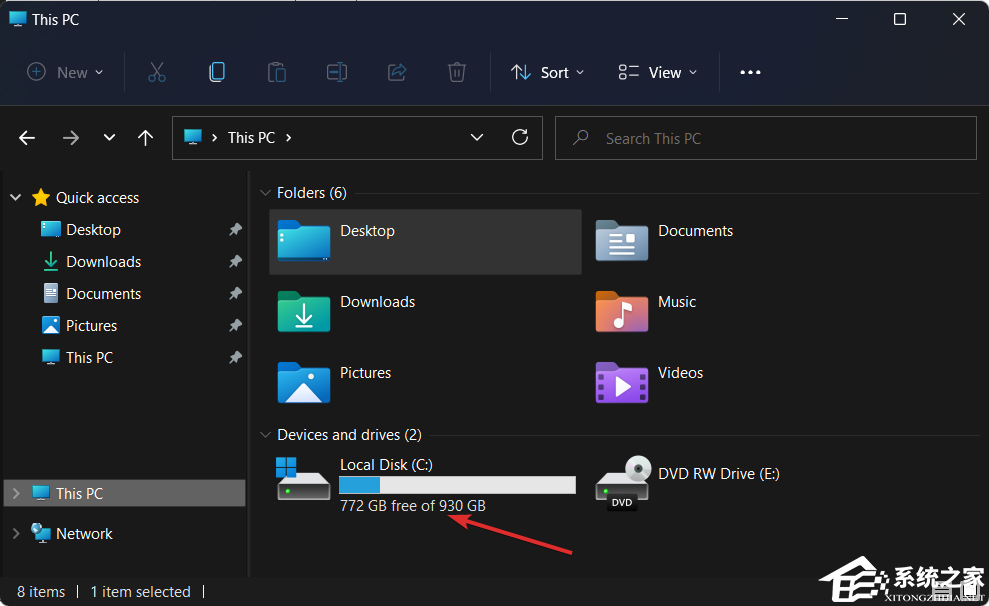Open the Sort options menu
Screen dimensions: 989x606
(x=547, y=72)
